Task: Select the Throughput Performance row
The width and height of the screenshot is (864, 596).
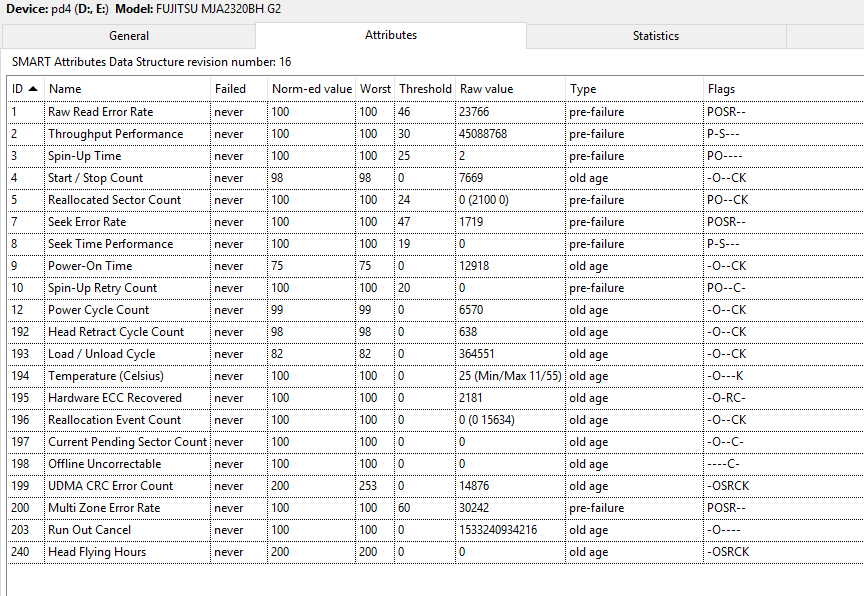Action: 436,134
